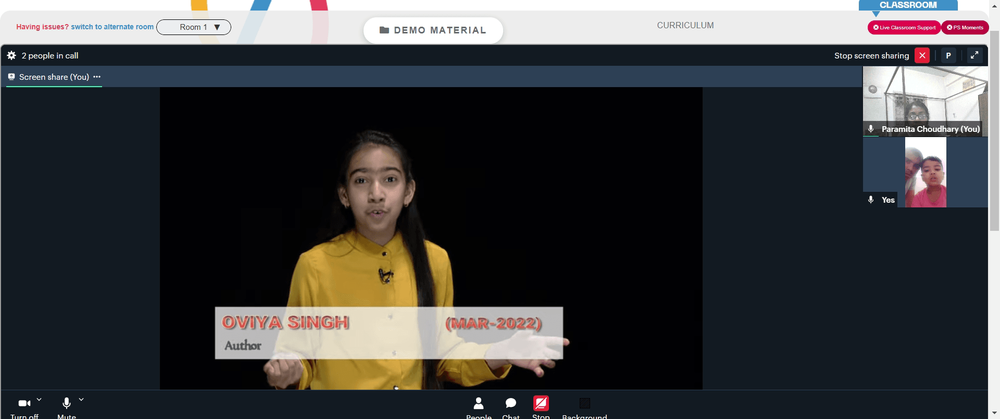Screen dimensions: 1000x419
Task: Open Background effects option
Action: point(584,408)
